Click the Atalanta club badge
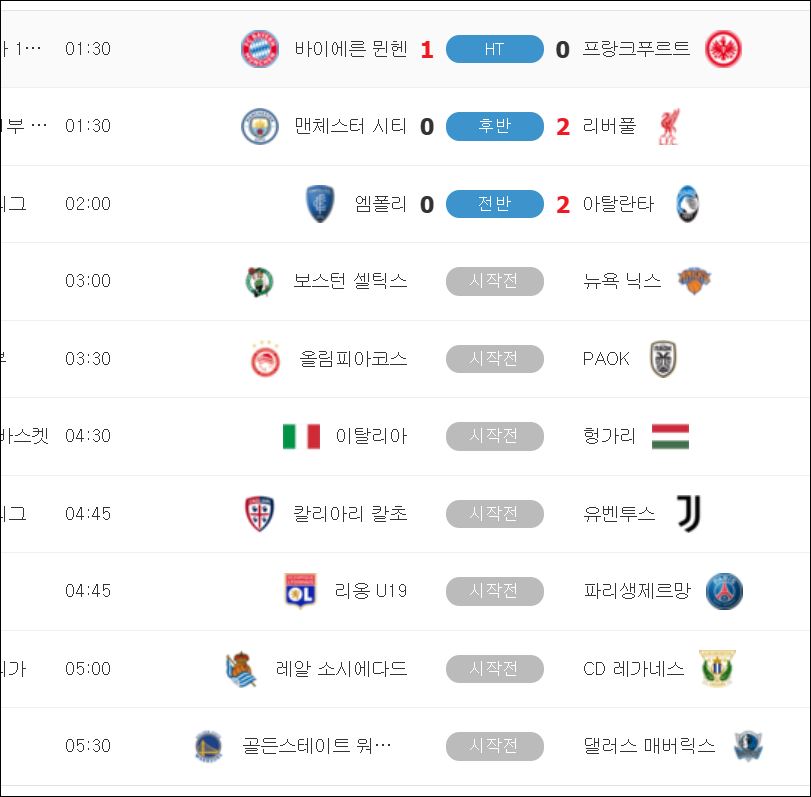Viewport: 811px width, 797px height. click(687, 204)
